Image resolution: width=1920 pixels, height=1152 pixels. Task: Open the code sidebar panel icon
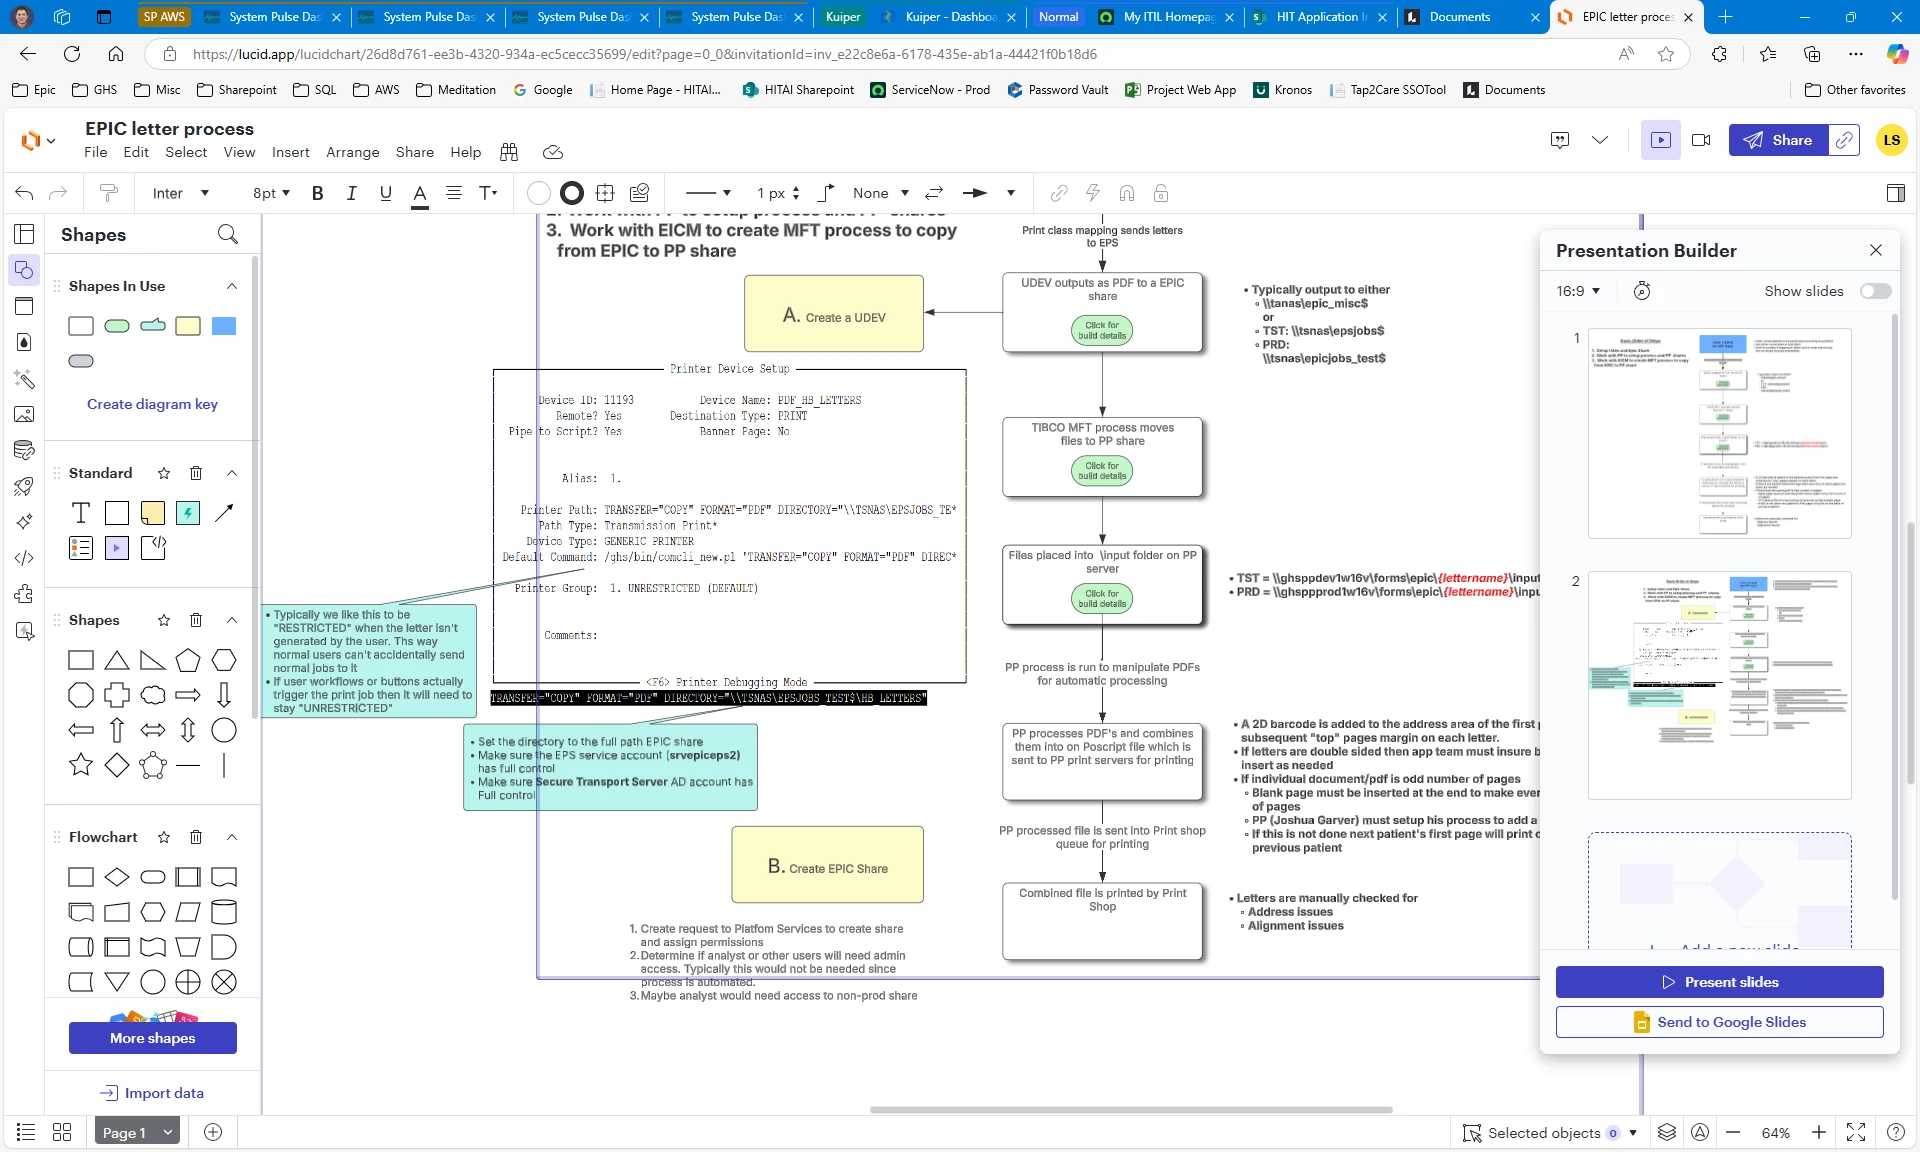tap(24, 558)
